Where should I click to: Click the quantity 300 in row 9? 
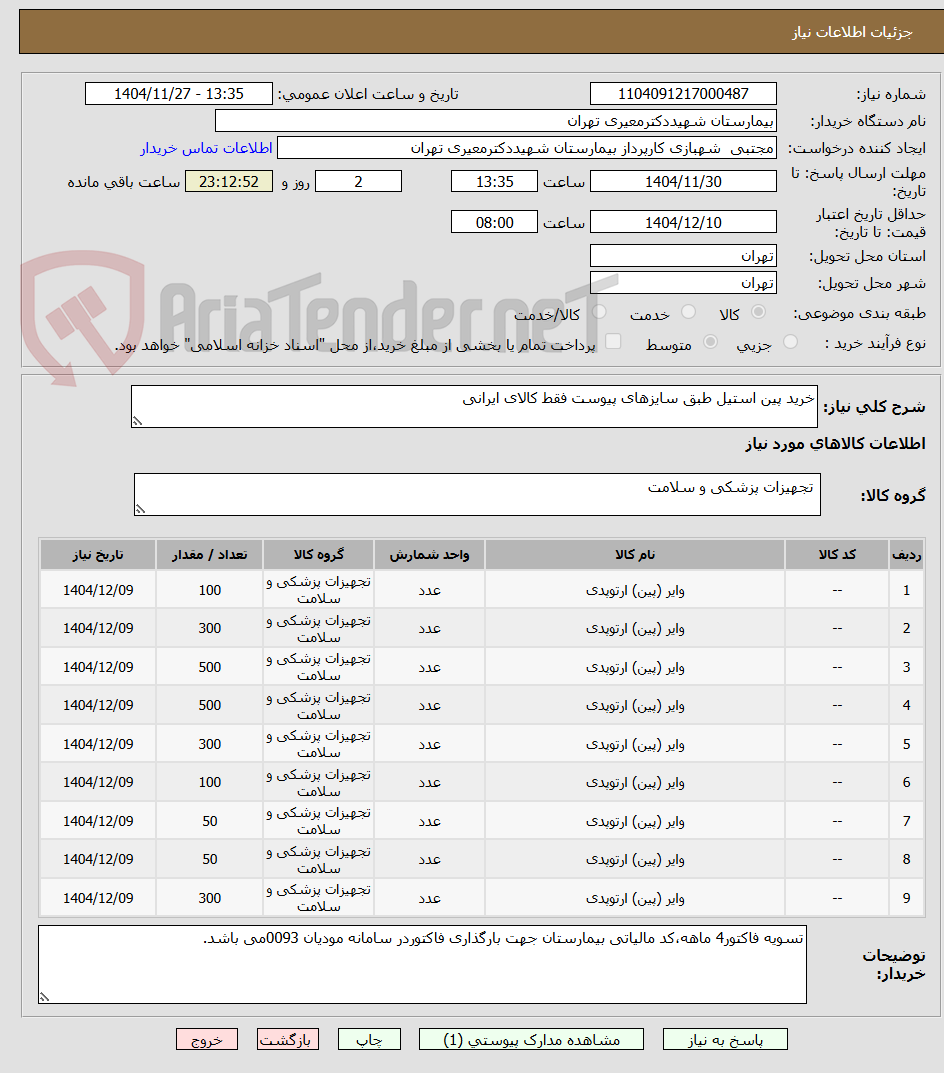(209, 899)
